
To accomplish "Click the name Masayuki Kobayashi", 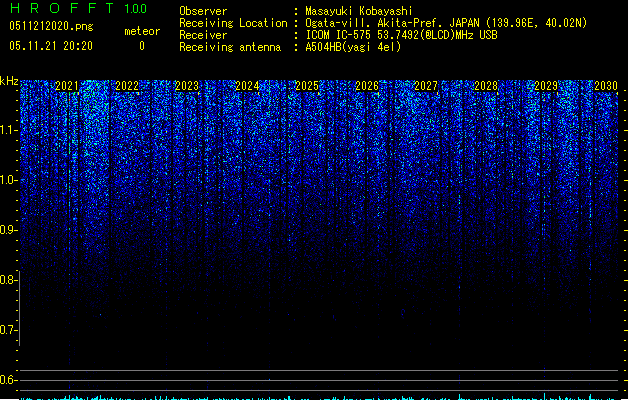I will (x=359, y=11).
